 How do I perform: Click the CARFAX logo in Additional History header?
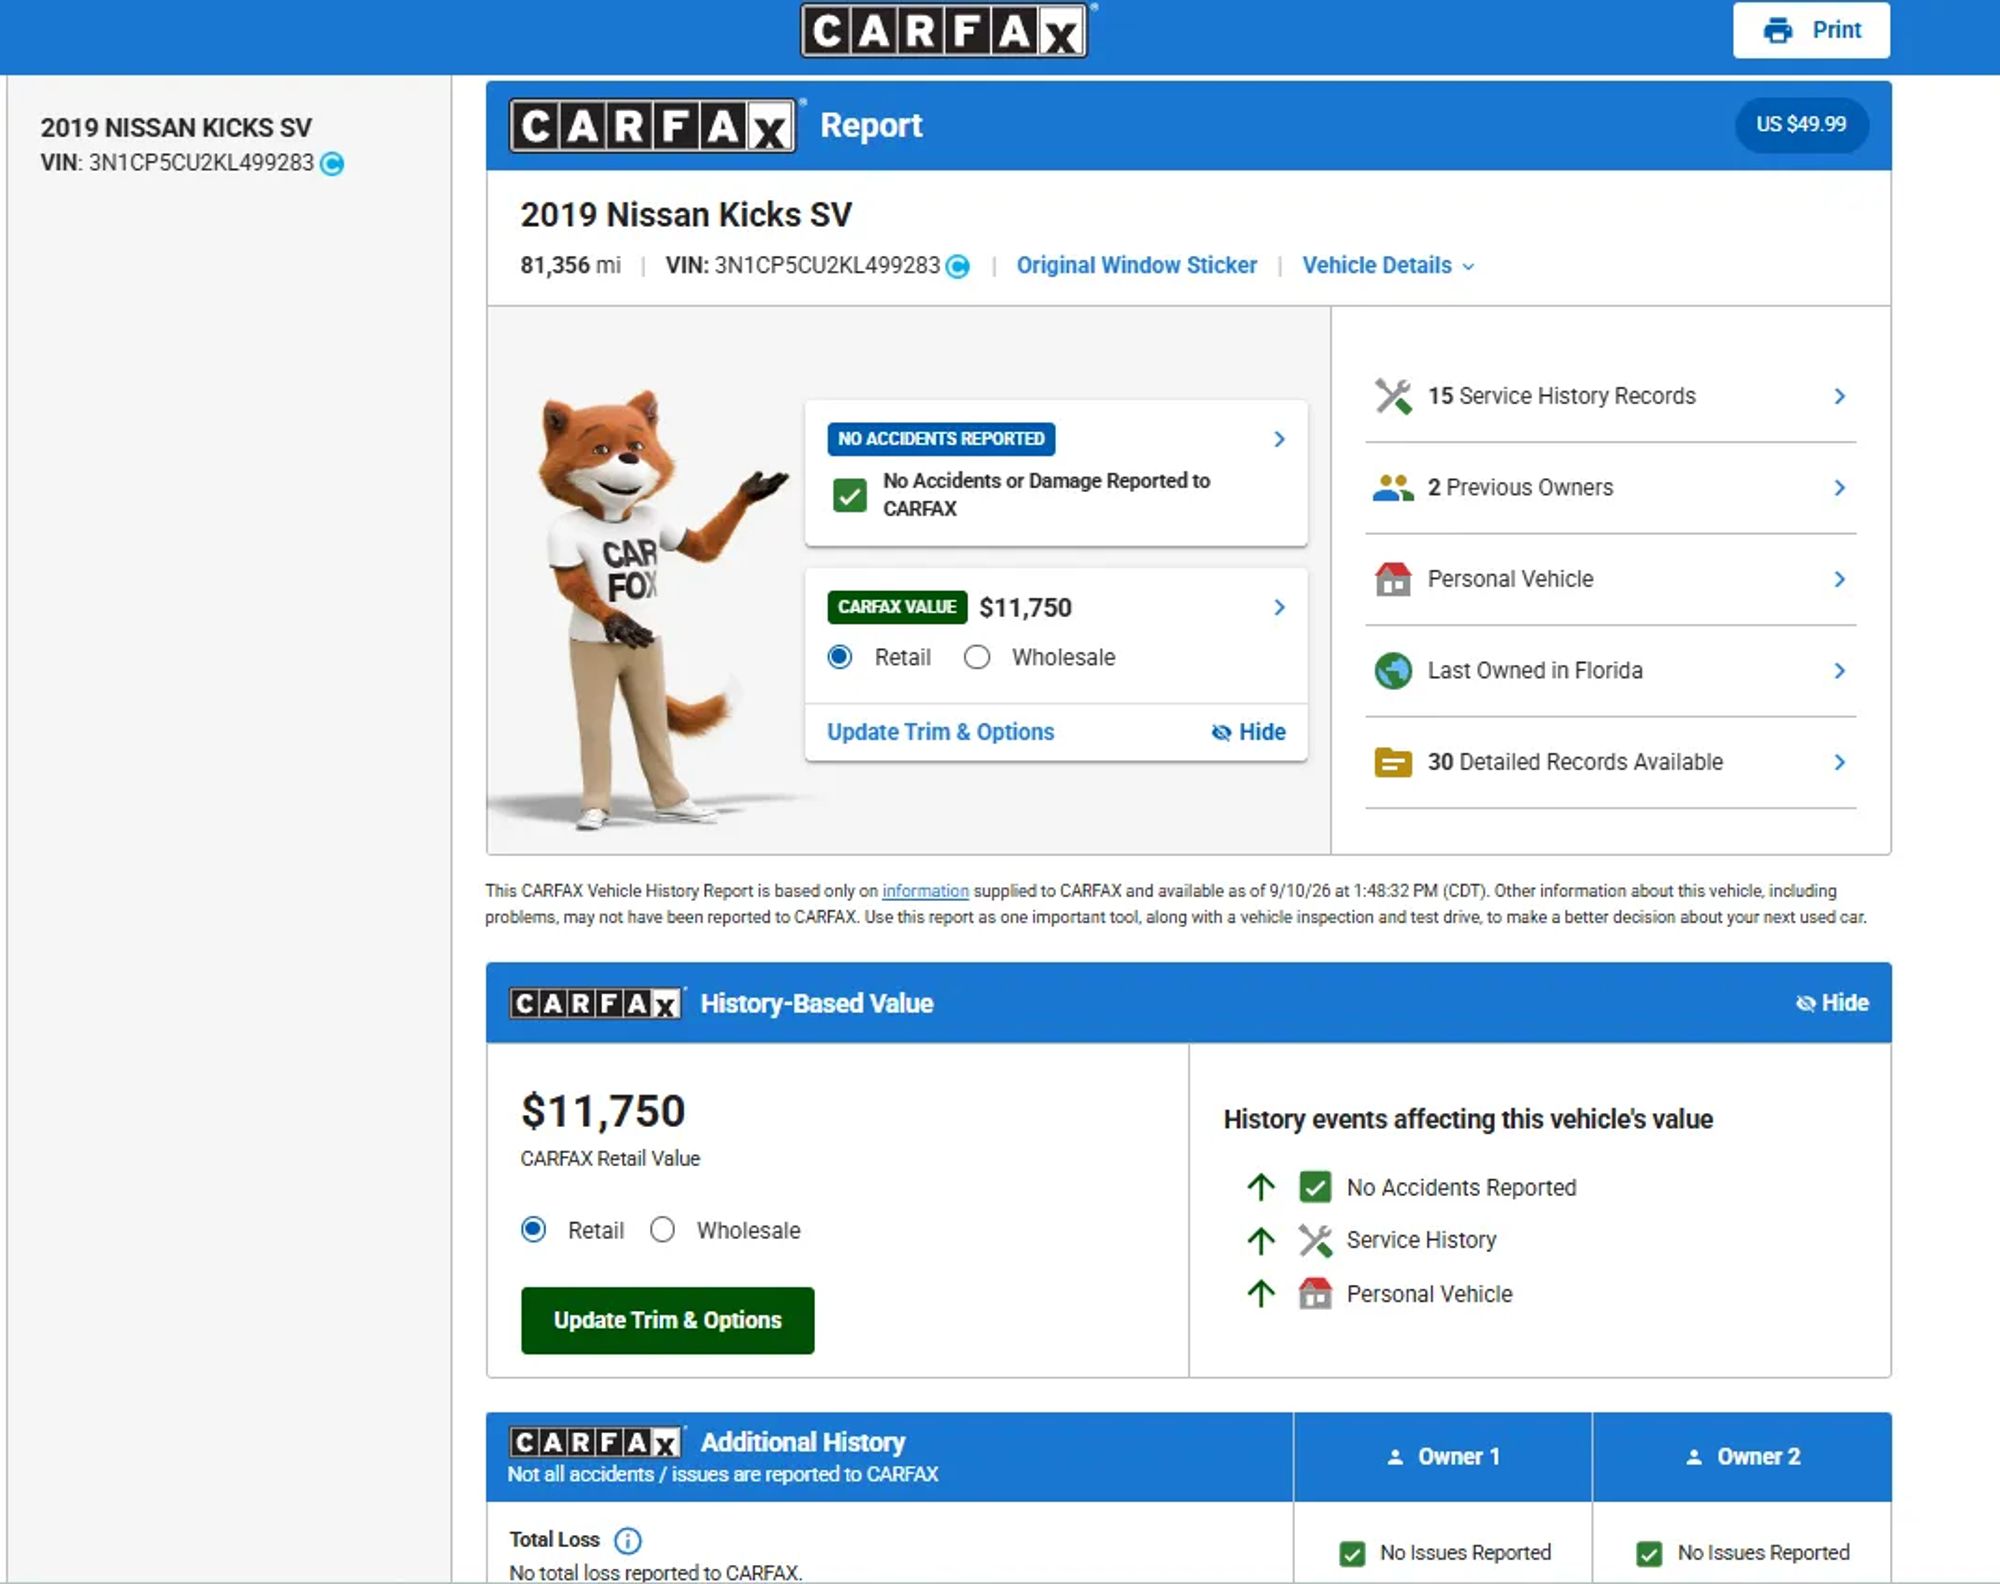(x=596, y=1442)
